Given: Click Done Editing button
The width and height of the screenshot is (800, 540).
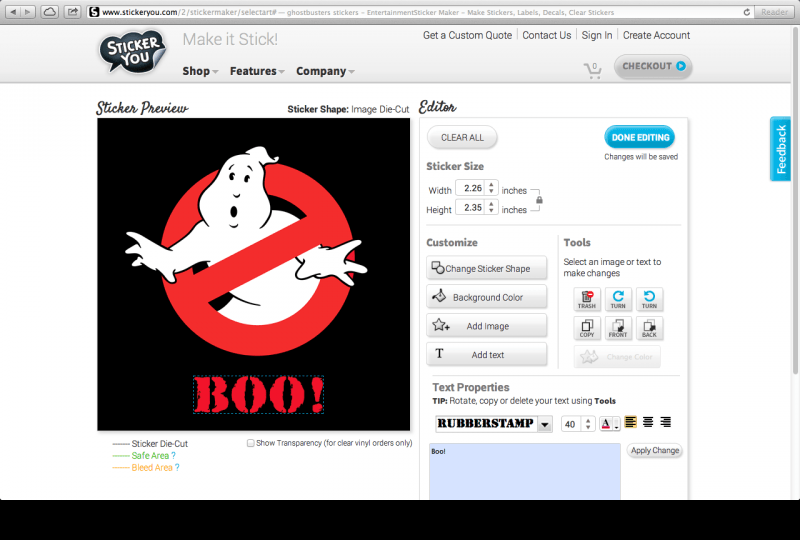Looking at the screenshot, I should click(x=640, y=137).
